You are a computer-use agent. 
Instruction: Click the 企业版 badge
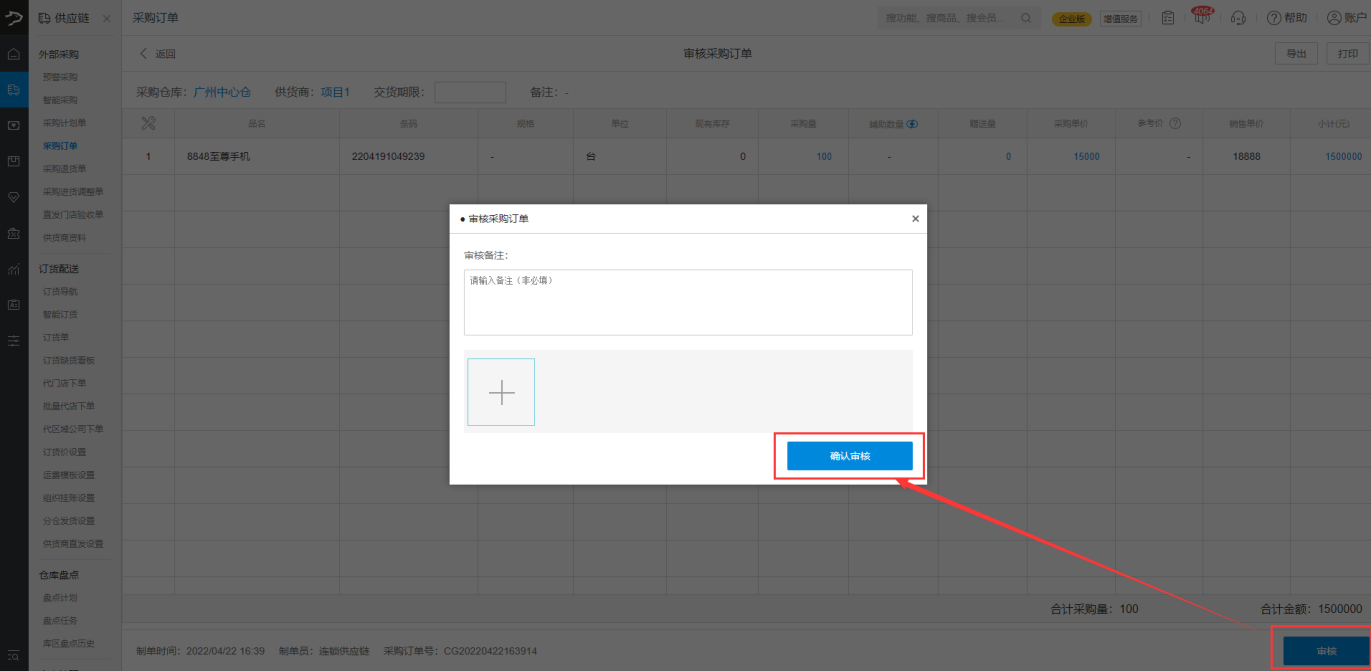tap(1072, 19)
